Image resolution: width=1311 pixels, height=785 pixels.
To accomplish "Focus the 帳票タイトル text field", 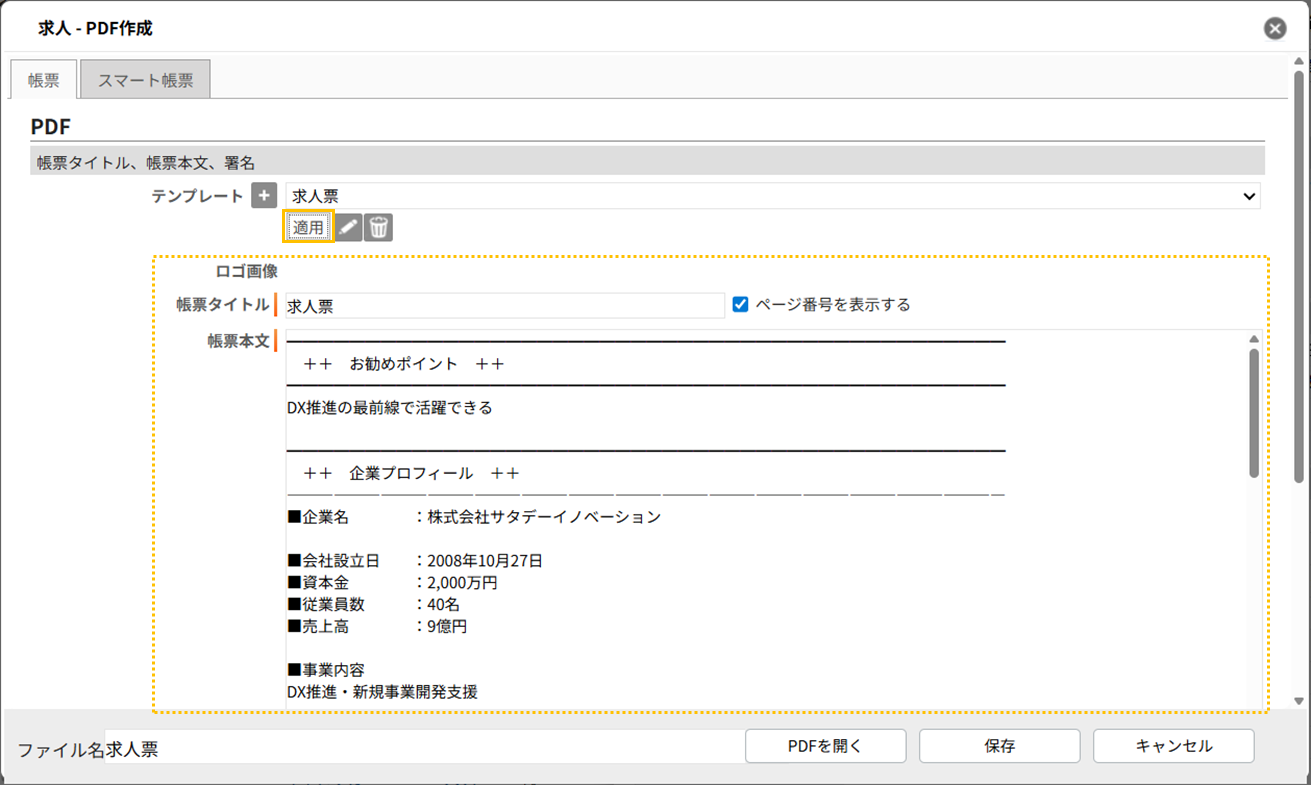I will (x=504, y=306).
